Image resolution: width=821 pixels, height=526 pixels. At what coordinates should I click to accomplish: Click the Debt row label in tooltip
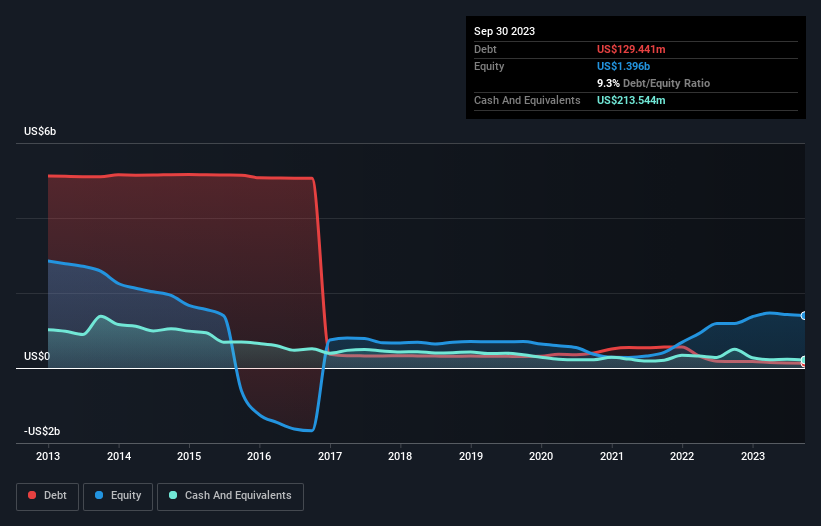point(485,49)
